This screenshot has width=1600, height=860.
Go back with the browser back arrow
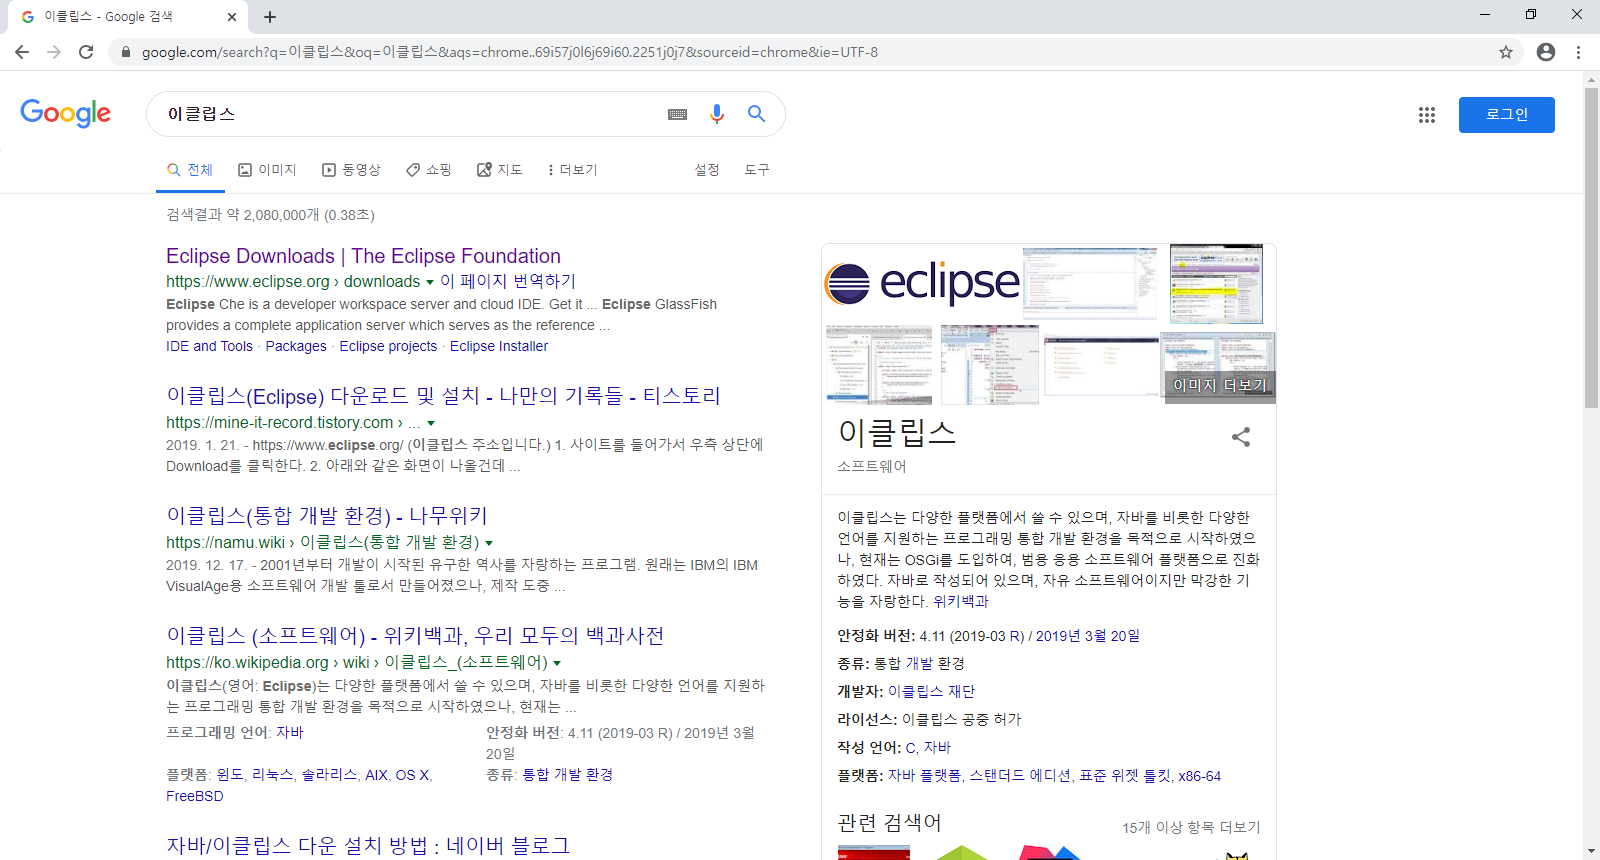[x=22, y=52]
